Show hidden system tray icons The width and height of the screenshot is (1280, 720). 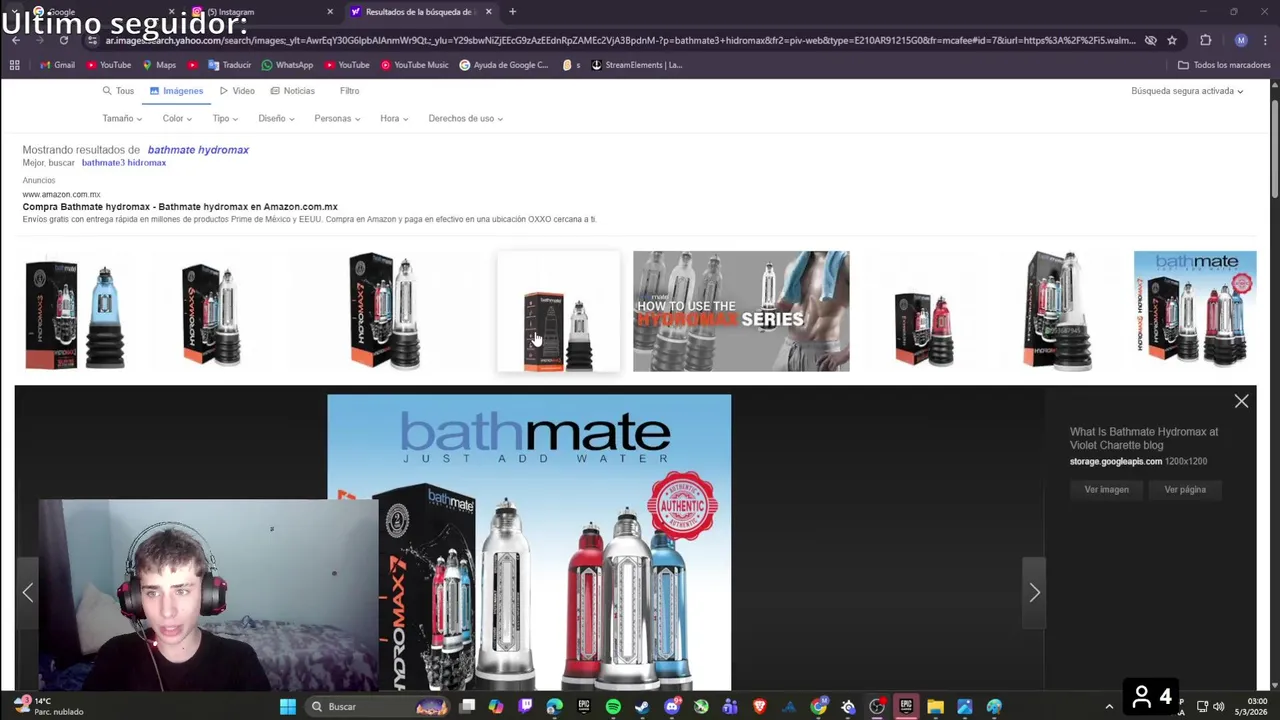pyautogui.click(x=1109, y=707)
